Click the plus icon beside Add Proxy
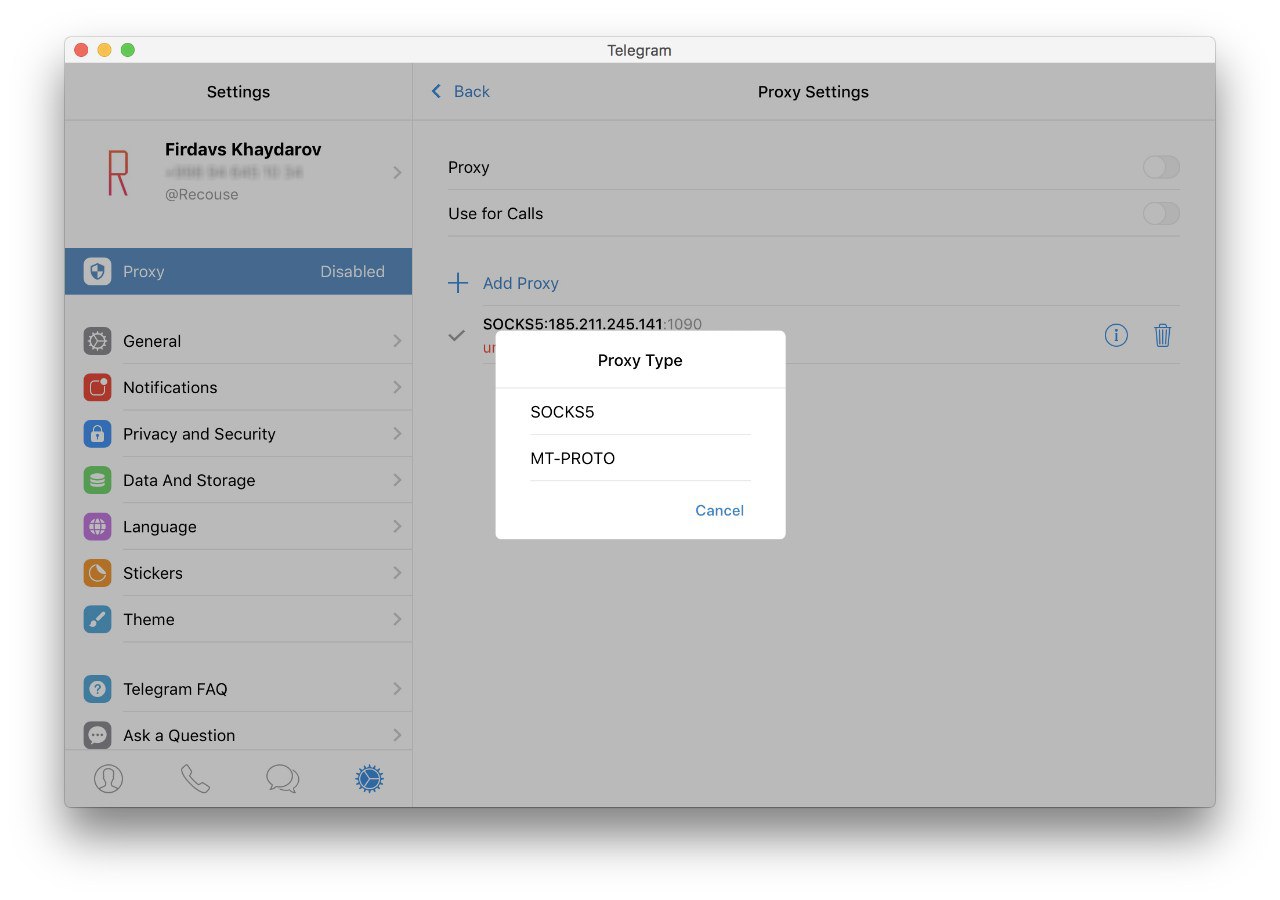The height and width of the screenshot is (900, 1280). pyautogui.click(x=458, y=283)
